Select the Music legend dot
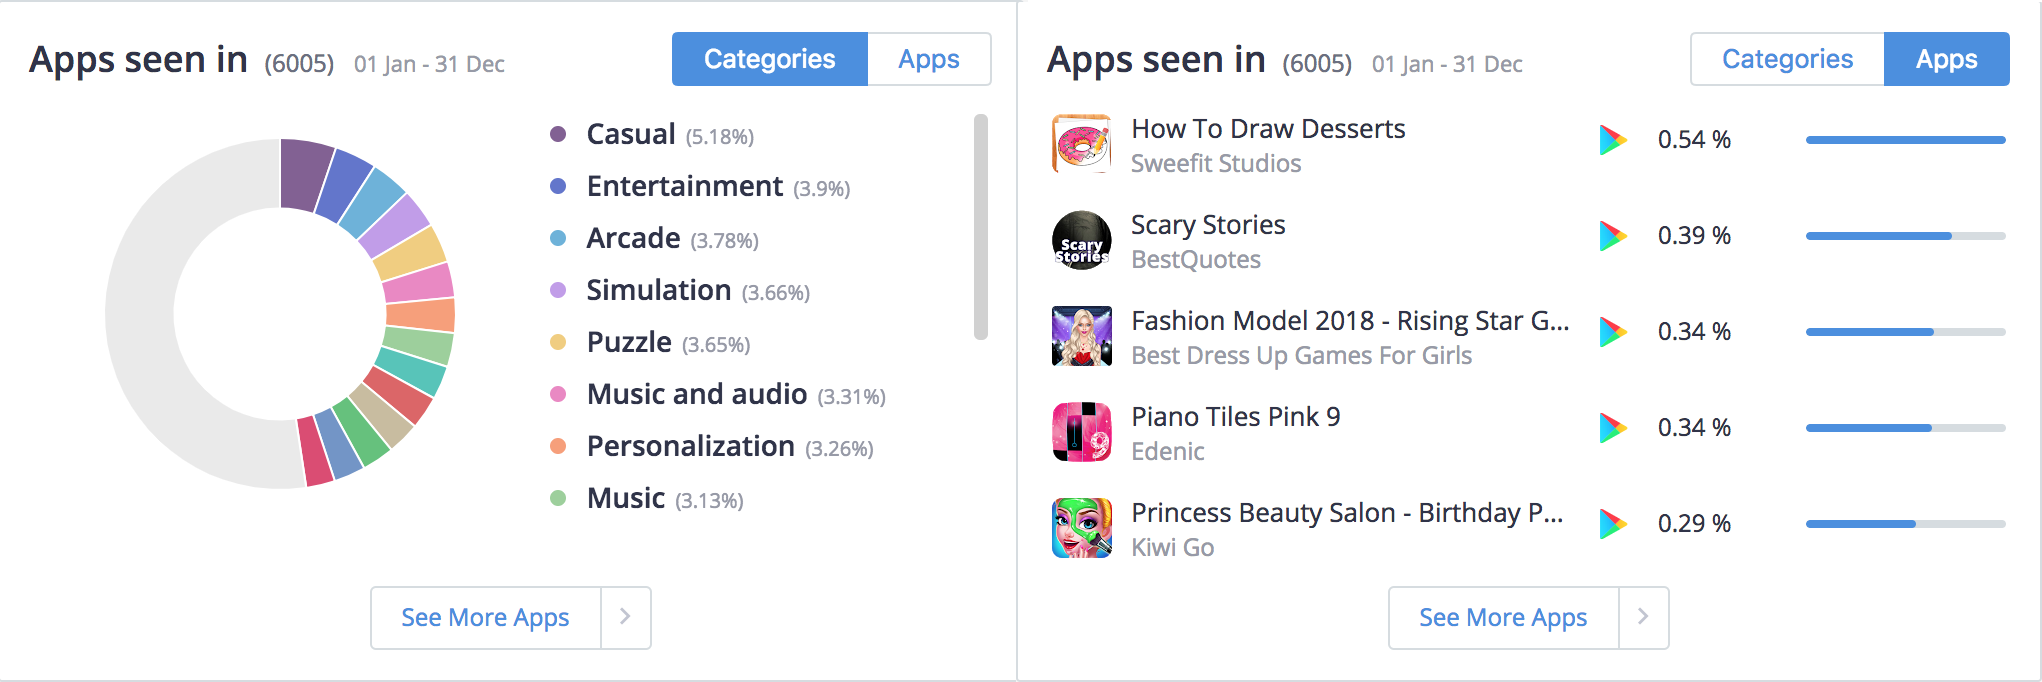The image size is (2042, 682). (x=558, y=498)
